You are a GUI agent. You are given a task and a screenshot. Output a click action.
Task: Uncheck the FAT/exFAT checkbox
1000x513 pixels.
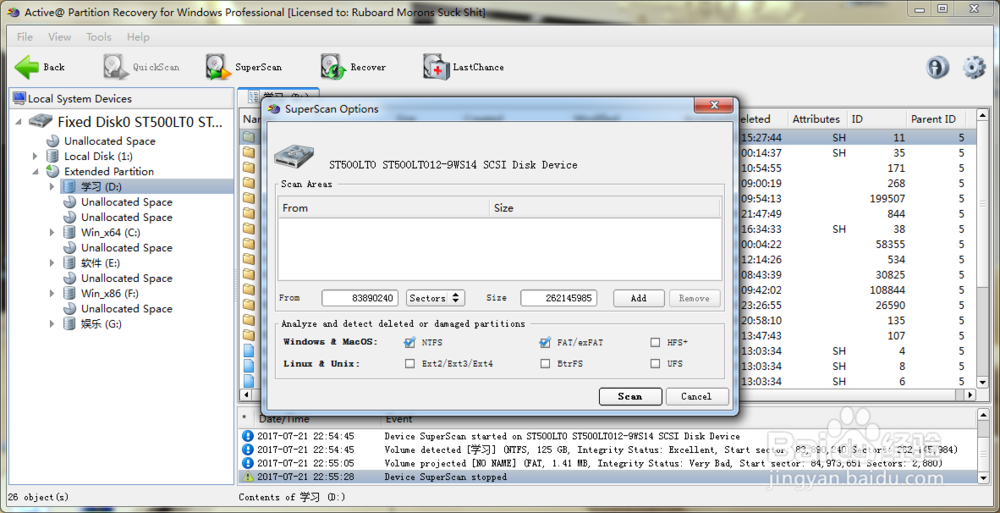[545, 343]
